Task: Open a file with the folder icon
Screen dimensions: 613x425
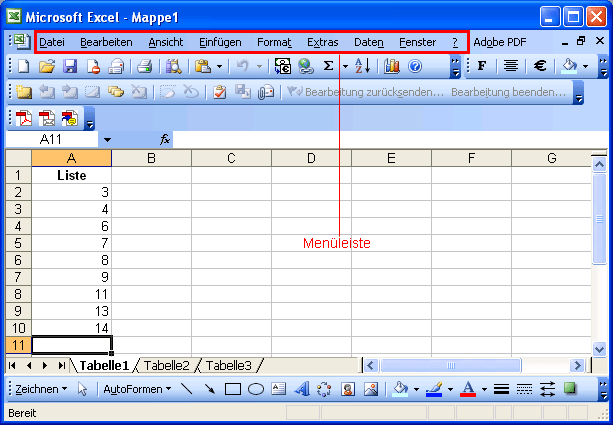Action: (47, 66)
